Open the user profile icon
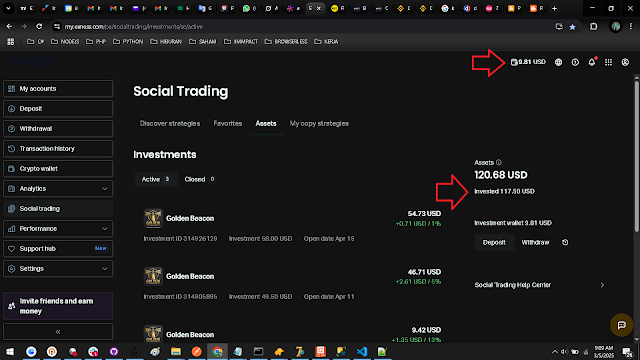This screenshot has height=360, width=640. [625, 62]
